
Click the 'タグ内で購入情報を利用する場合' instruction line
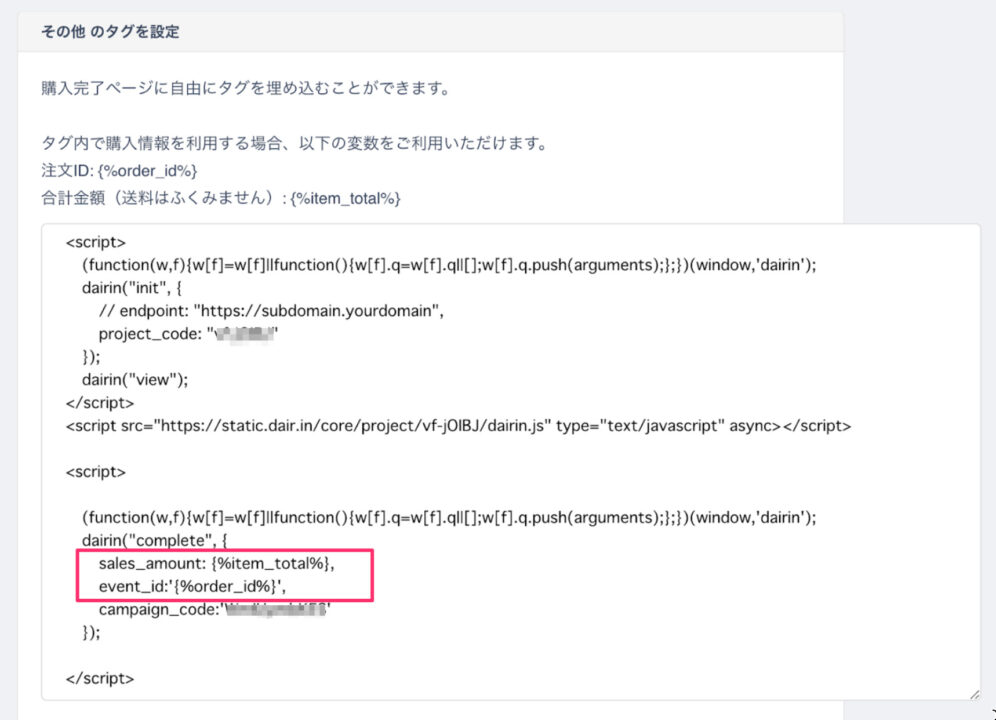point(295,143)
